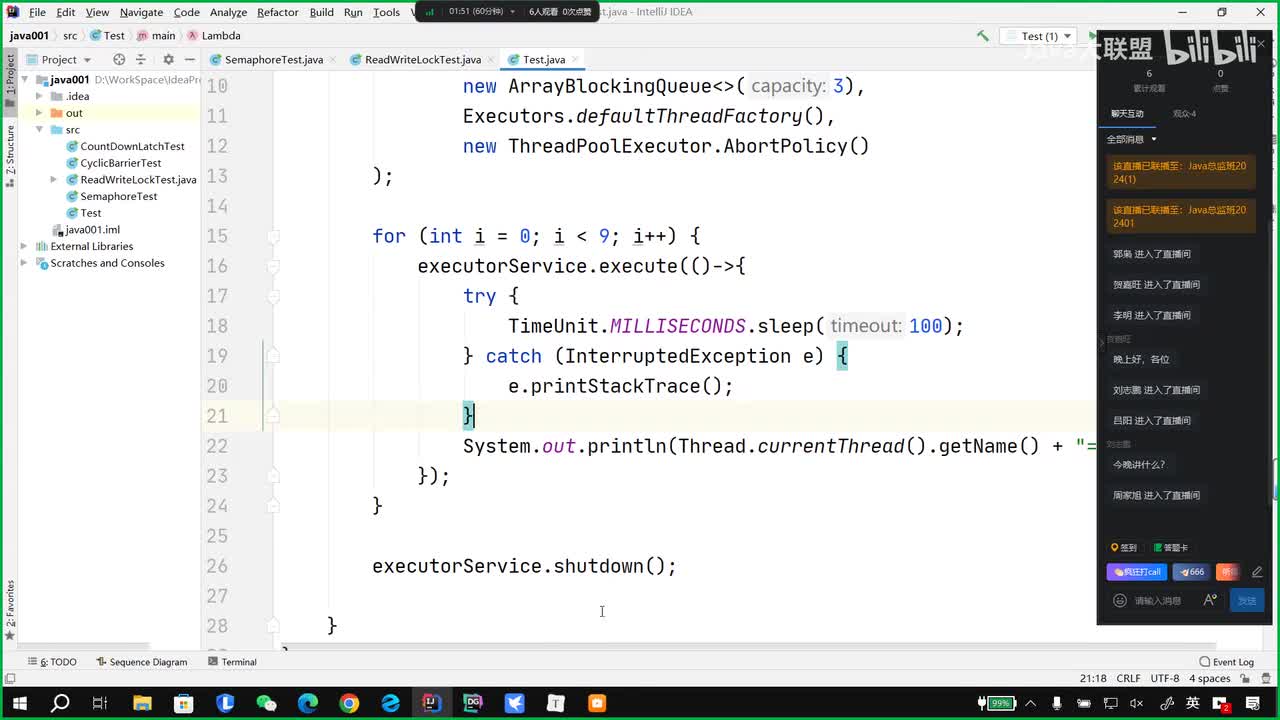
Task: Select CyclicBarrierTest in project tree
Action: click(x=120, y=163)
